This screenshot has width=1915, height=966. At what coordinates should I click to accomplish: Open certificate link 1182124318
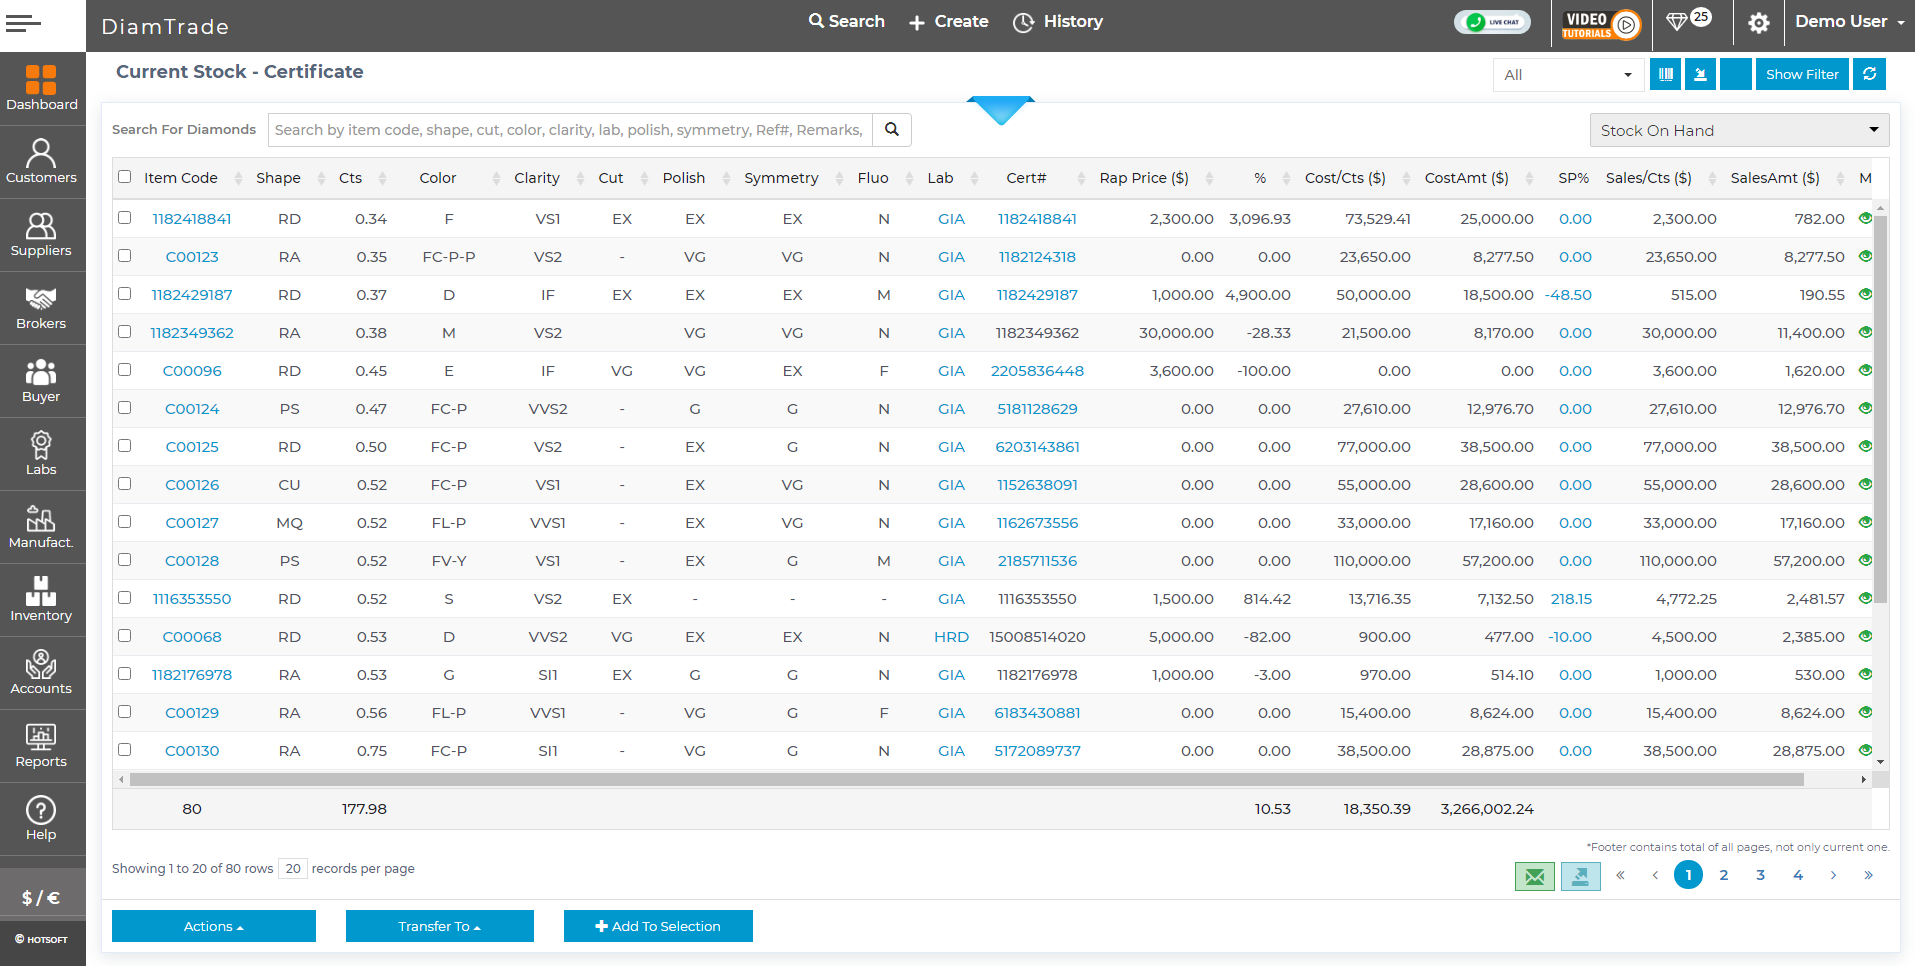[1037, 256]
